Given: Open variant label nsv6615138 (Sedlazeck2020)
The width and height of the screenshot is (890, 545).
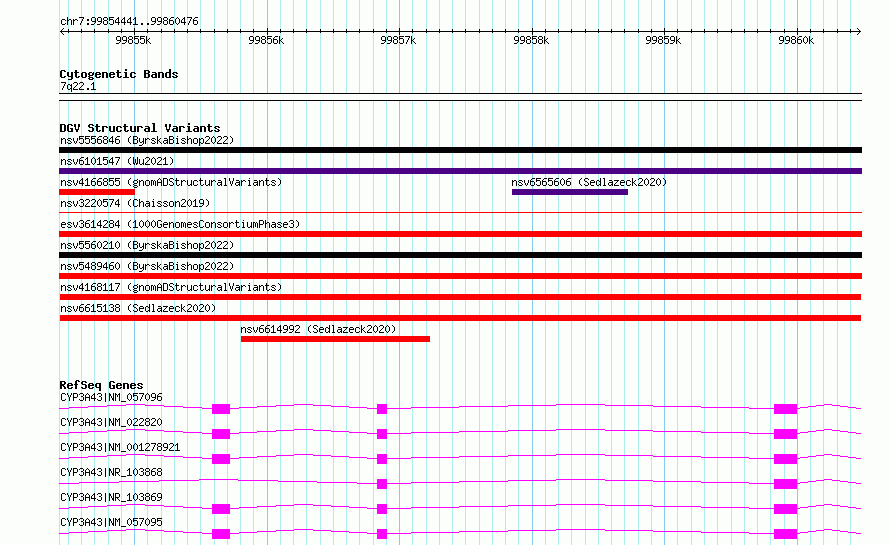Looking at the screenshot, I should 138,308.
